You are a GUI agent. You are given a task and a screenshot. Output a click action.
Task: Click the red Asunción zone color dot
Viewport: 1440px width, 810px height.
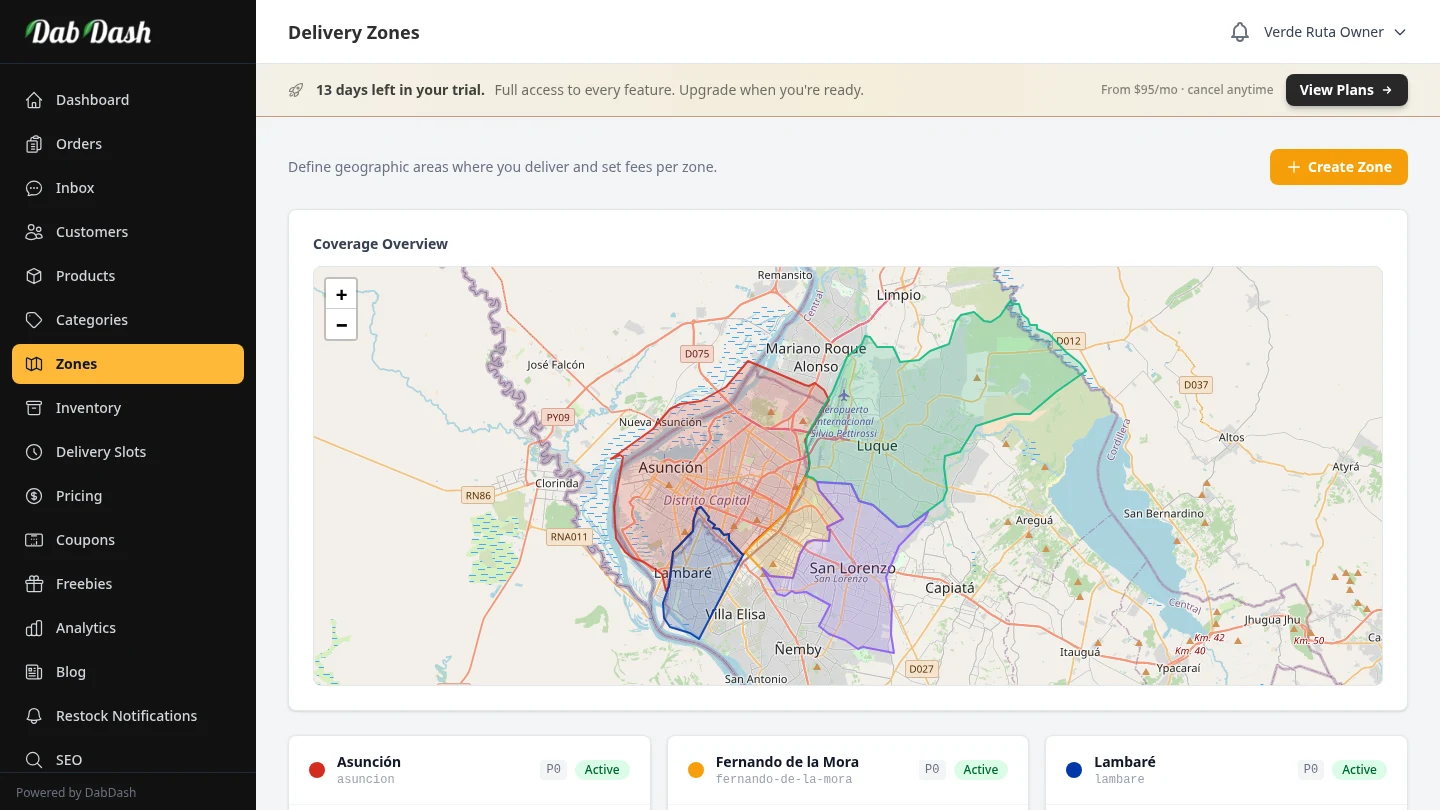coord(317,770)
